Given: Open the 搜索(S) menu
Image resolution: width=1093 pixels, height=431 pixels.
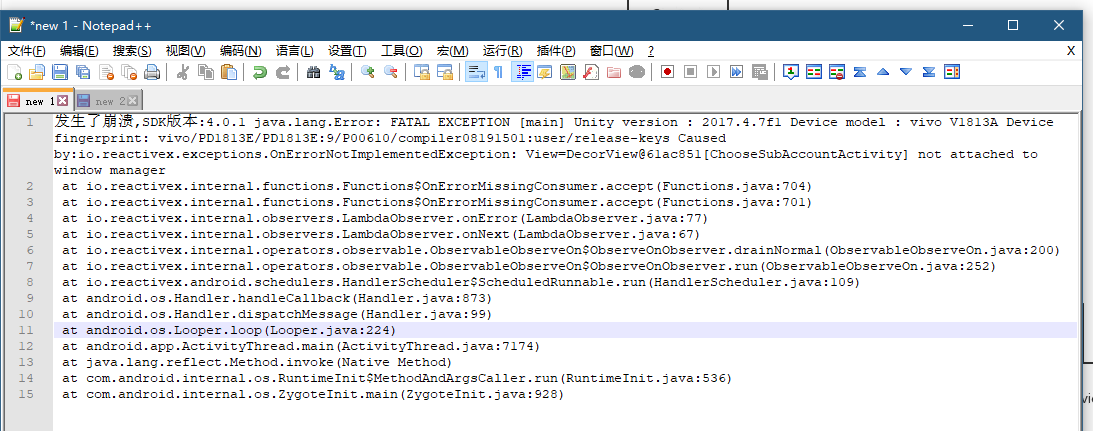Looking at the screenshot, I should (x=132, y=51).
